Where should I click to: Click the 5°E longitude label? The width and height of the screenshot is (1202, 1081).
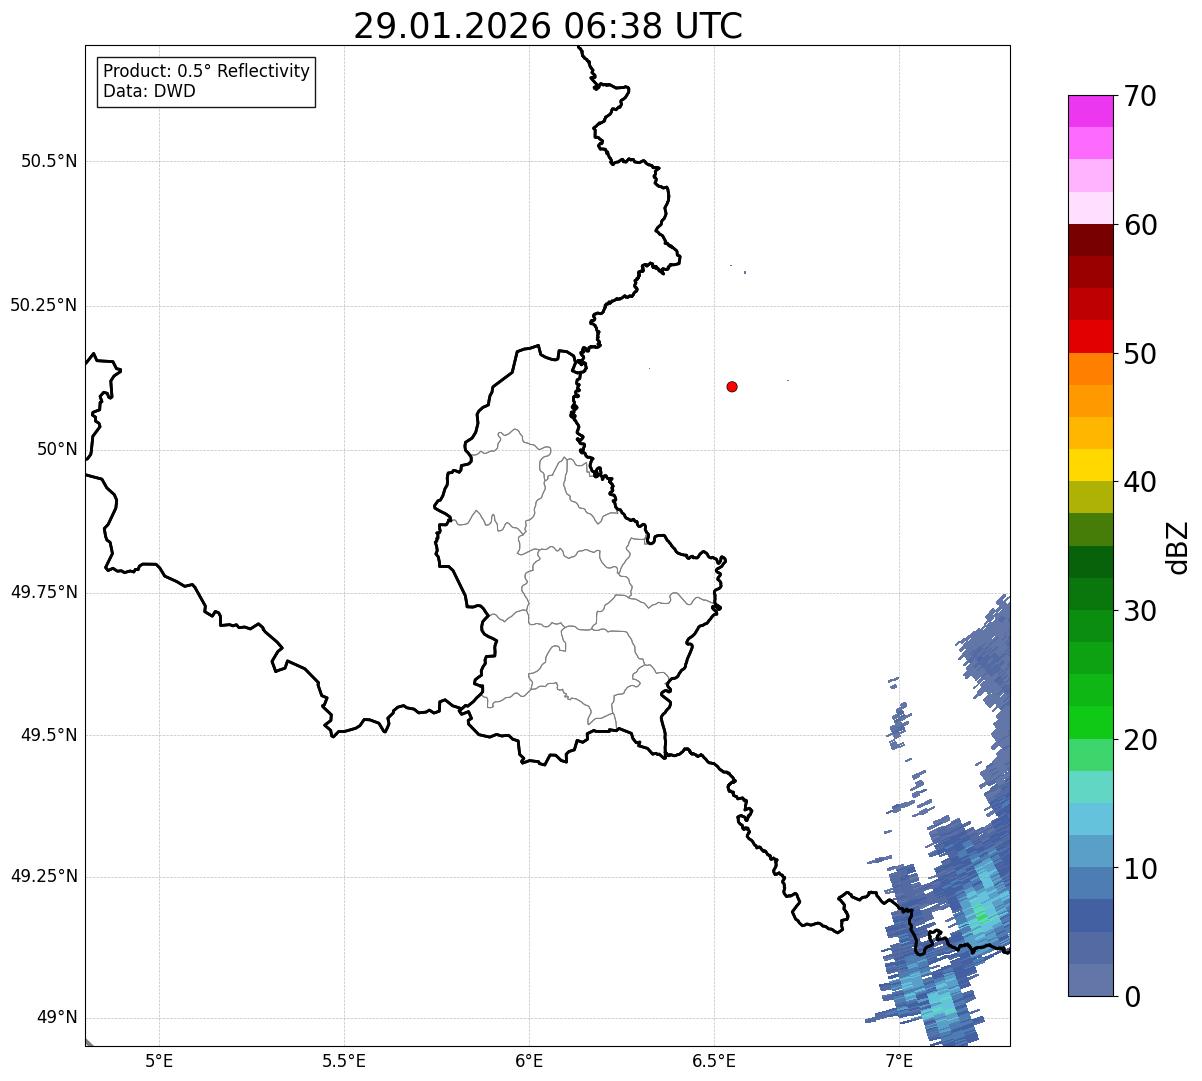coord(159,1060)
